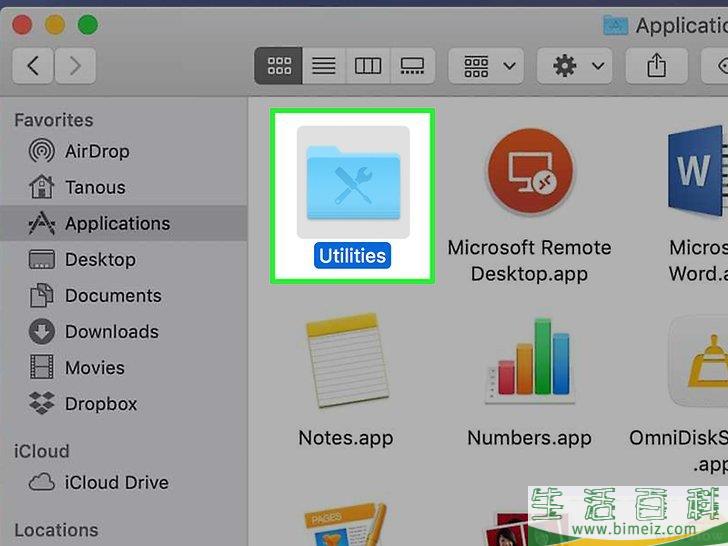Go back with the left arrow
Image resolution: width=728 pixels, height=546 pixels.
tap(33, 66)
